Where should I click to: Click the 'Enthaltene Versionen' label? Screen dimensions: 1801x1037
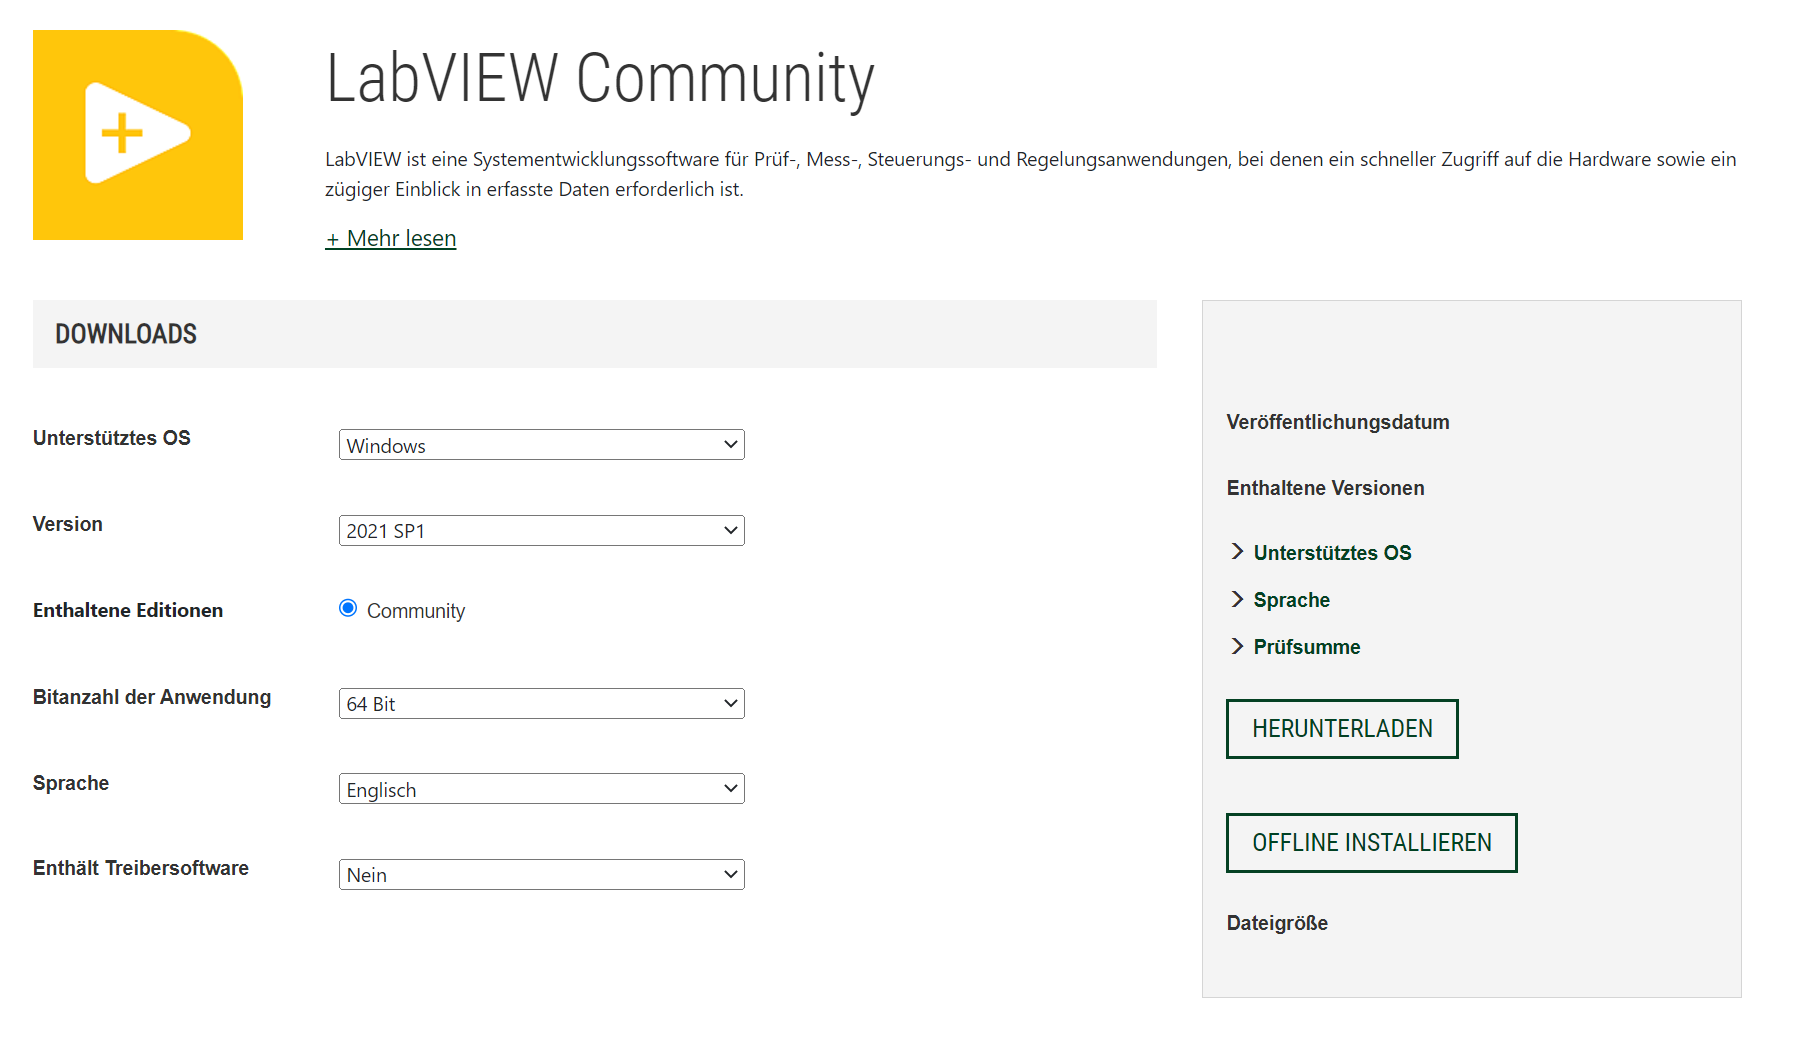click(1325, 488)
